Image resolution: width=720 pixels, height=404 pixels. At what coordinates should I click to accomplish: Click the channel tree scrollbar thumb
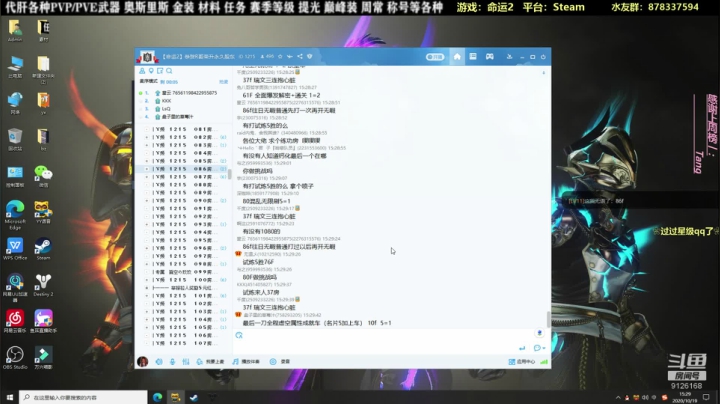click(x=230, y=174)
